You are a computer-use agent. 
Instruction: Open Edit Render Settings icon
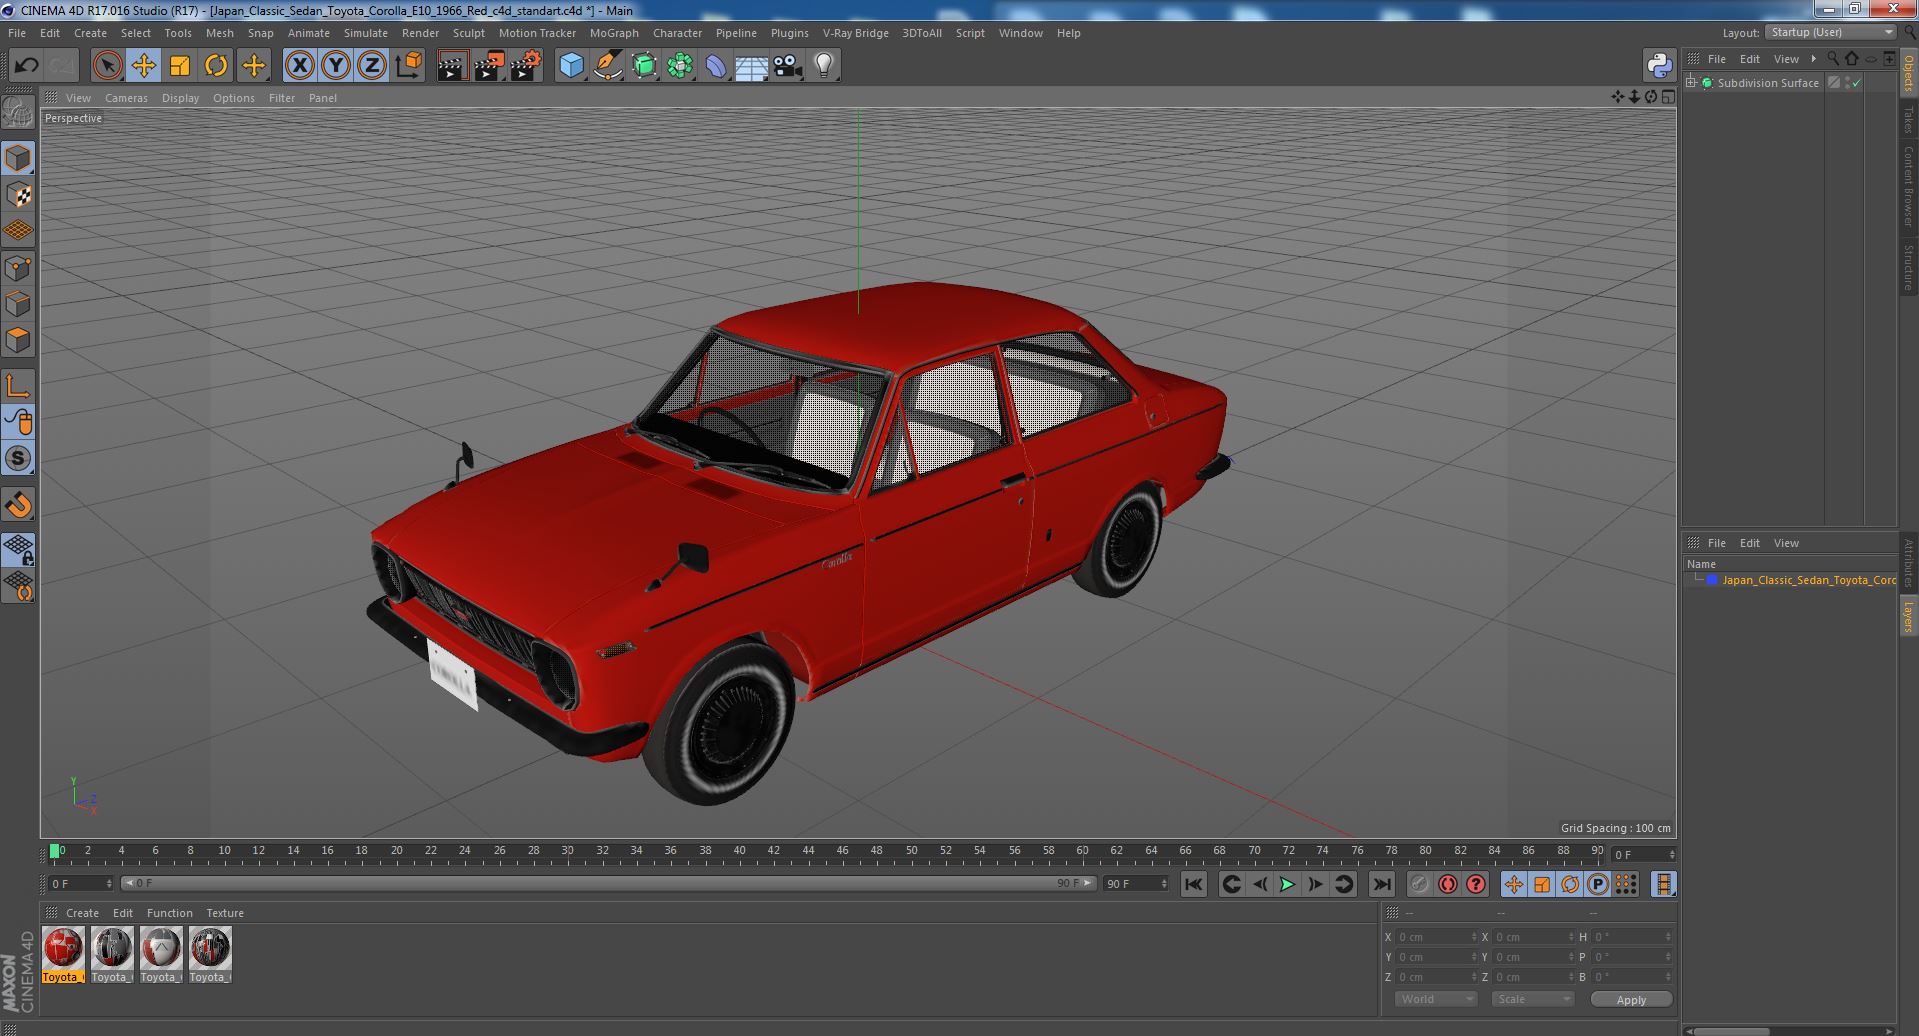(526, 66)
